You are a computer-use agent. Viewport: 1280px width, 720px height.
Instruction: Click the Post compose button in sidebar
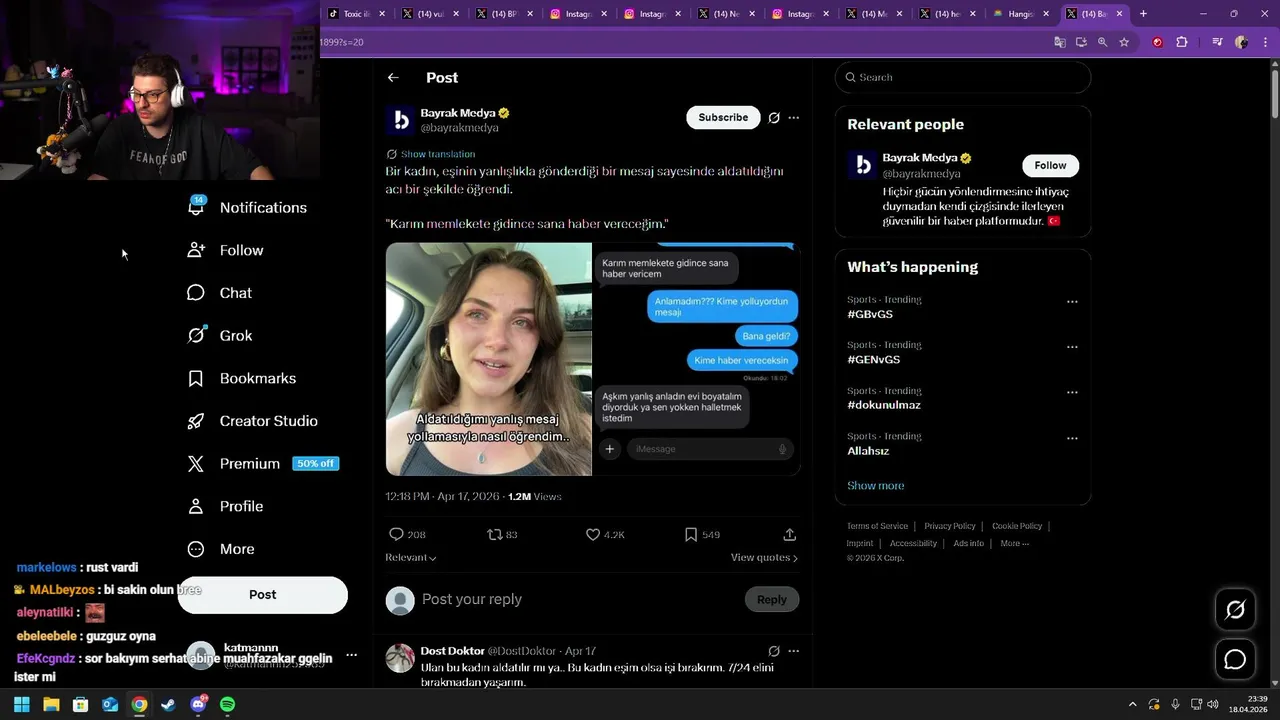[x=263, y=595]
